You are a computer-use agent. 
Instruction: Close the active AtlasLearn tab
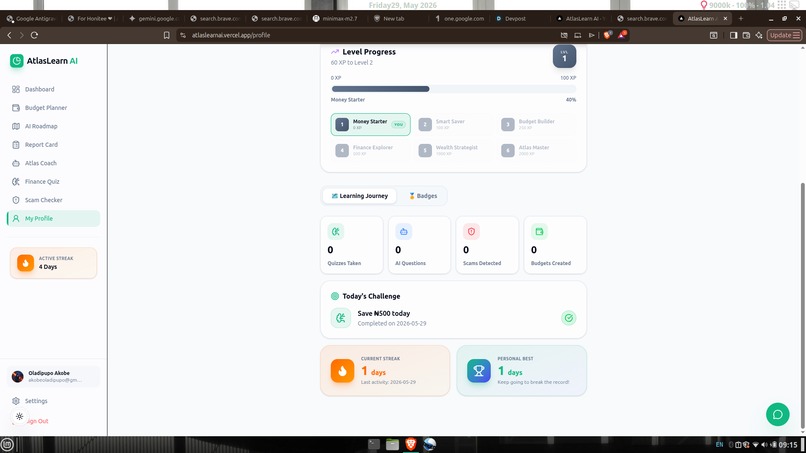point(725,19)
